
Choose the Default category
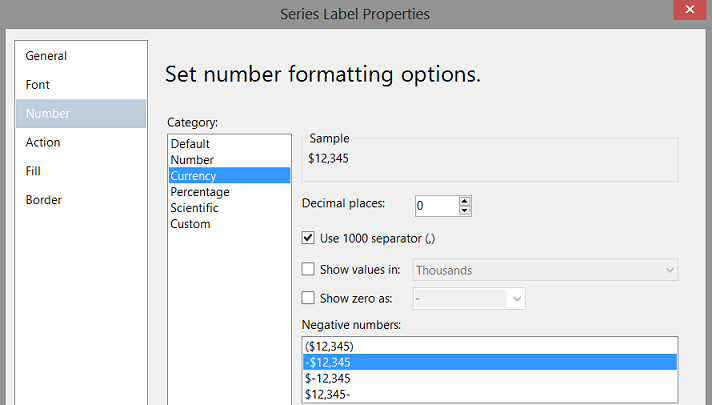coord(190,144)
